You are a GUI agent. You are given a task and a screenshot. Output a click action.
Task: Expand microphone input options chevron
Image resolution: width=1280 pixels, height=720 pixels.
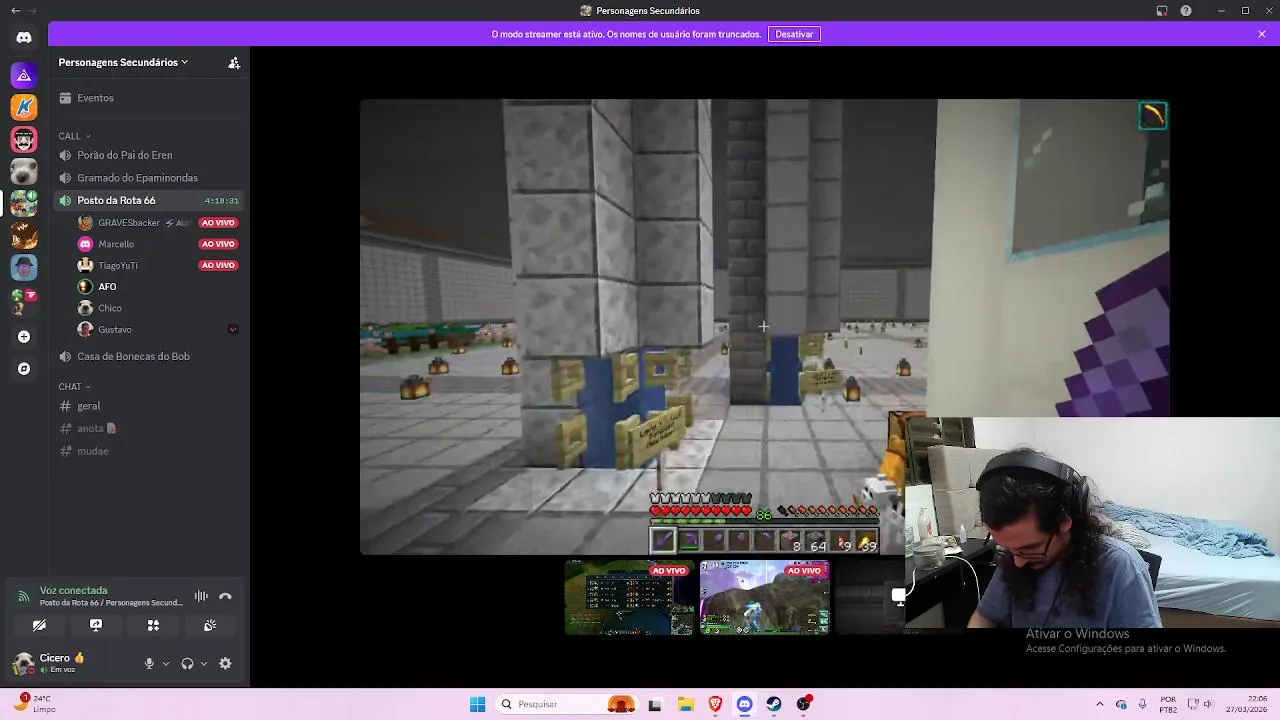166,663
